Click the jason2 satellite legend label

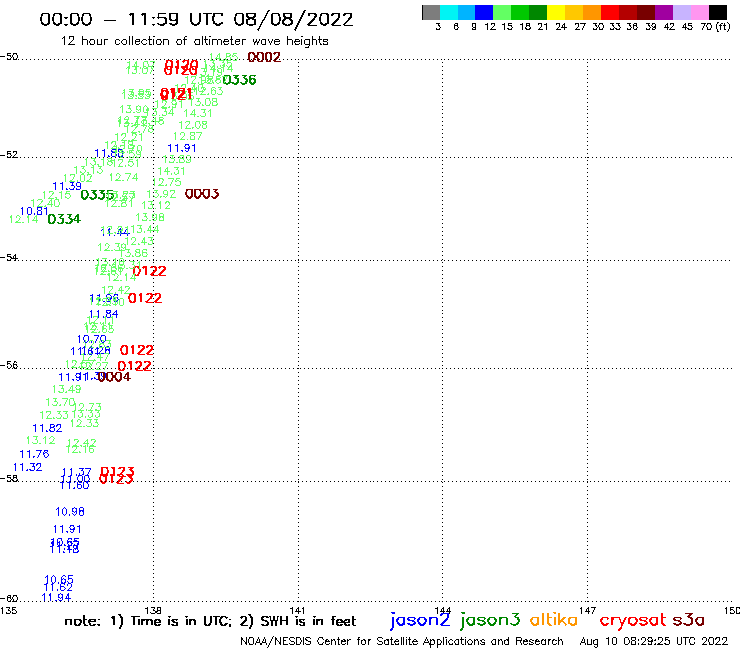coord(420,620)
